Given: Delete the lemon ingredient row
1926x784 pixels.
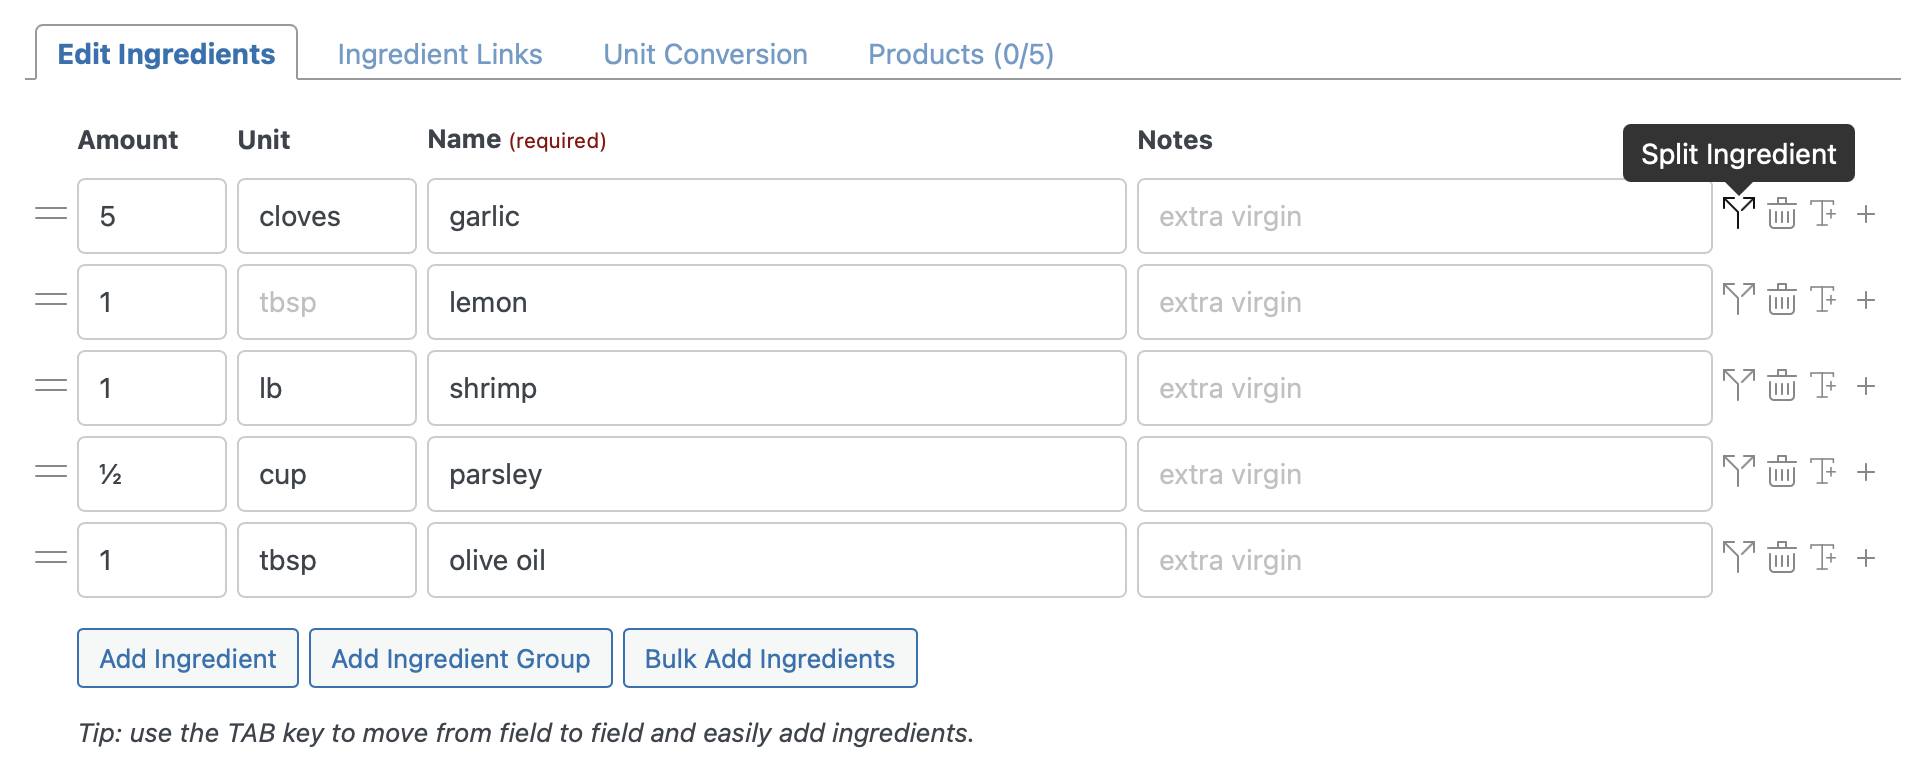Looking at the screenshot, I should click(1781, 300).
